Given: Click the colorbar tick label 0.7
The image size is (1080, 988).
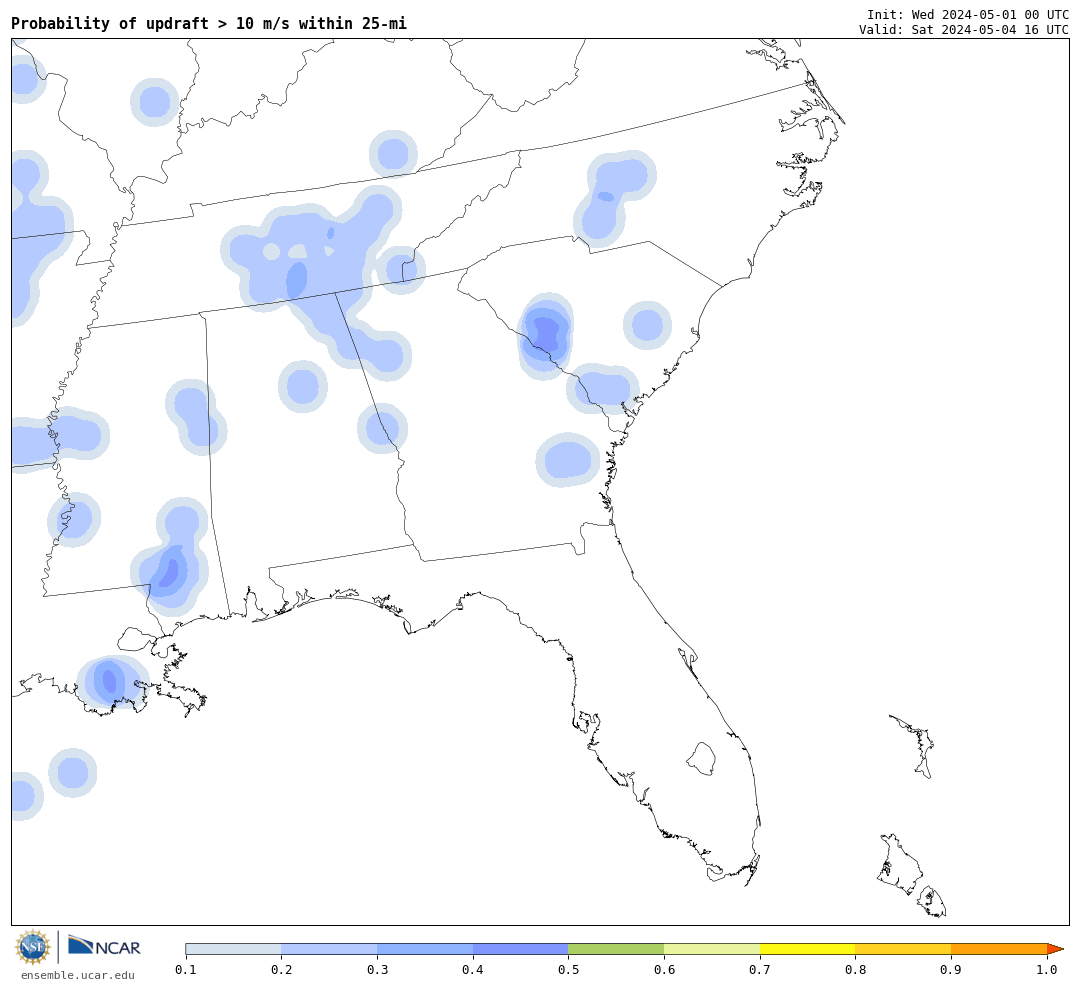Looking at the screenshot, I should coord(760,970).
